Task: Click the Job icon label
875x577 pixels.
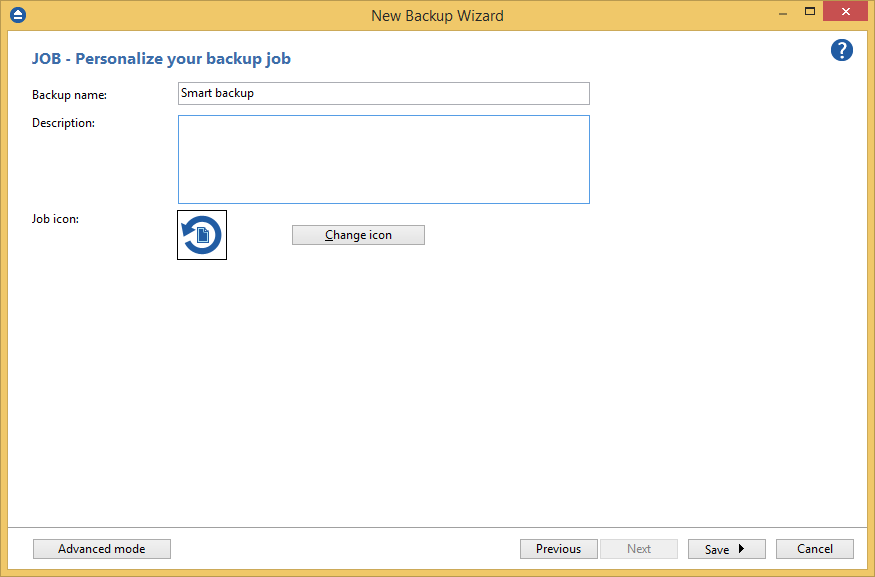Action: [x=54, y=218]
